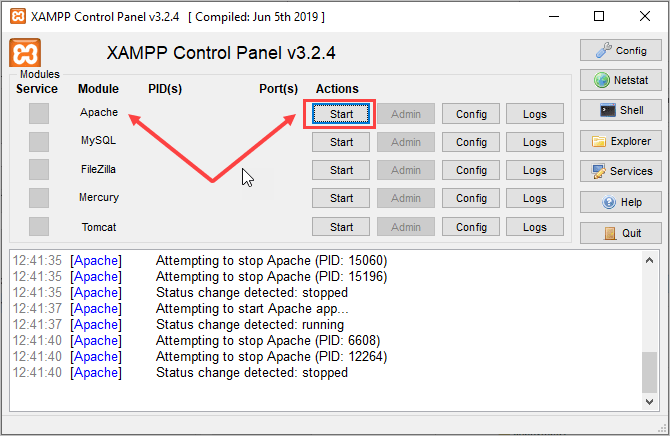Image resolution: width=670 pixels, height=436 pixels.
Task: Click the Admin button in the Mercury row
Action: tap(406, 198)
